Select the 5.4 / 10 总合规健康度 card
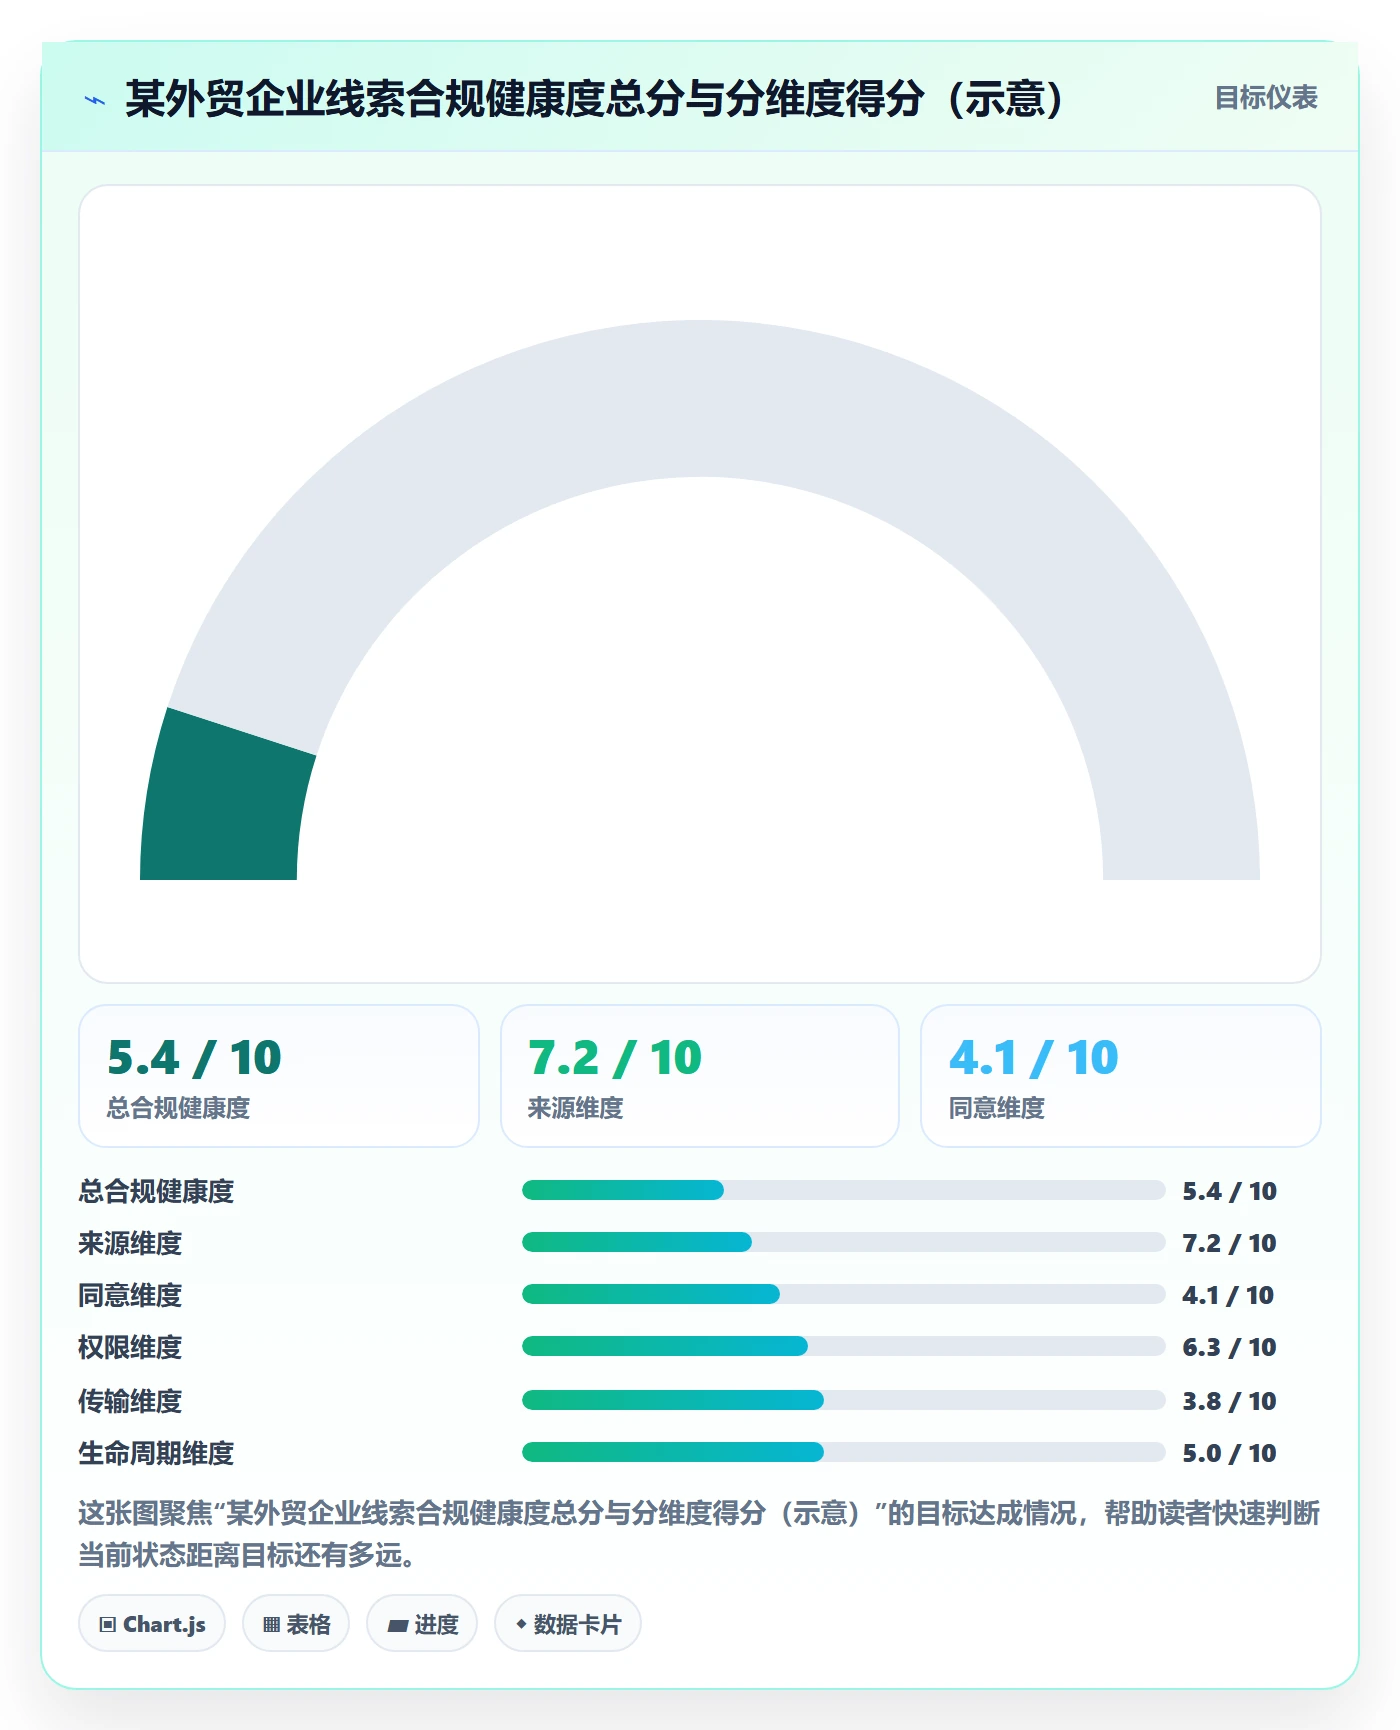This screenshot has height=1730, width=1400. tap(279, 1076)
